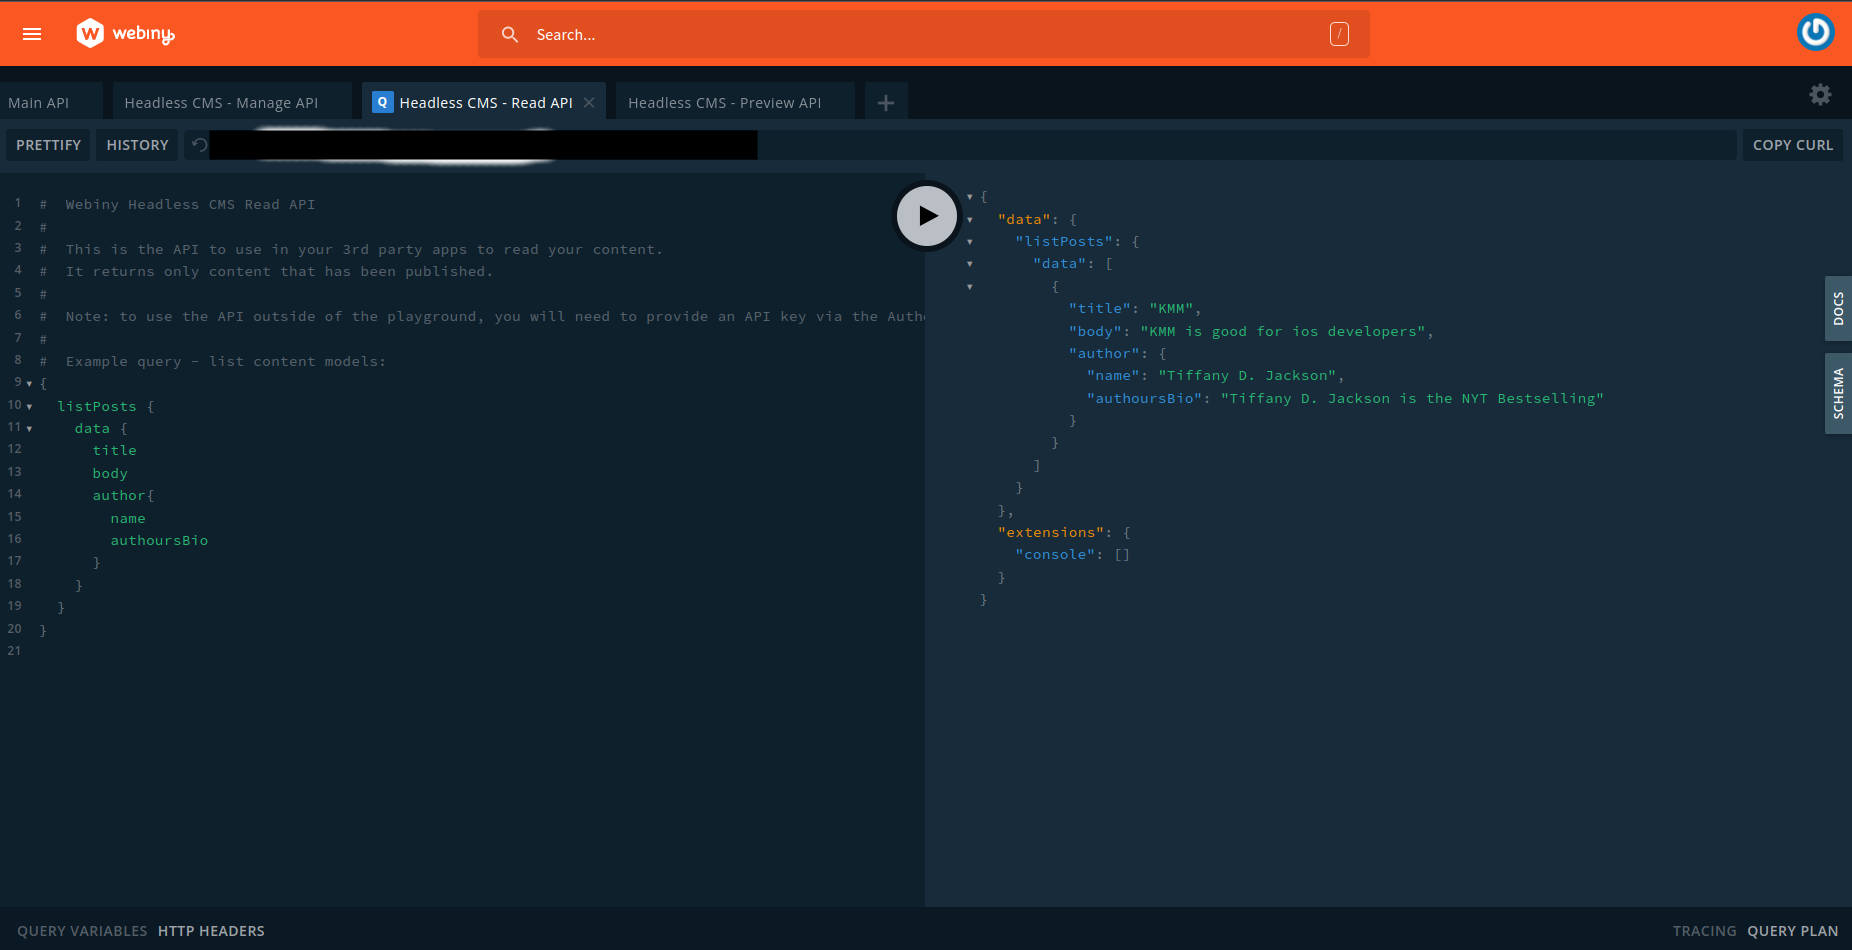
Task: Open the settings gear for the playground
Action: (x=1819, y=94)
